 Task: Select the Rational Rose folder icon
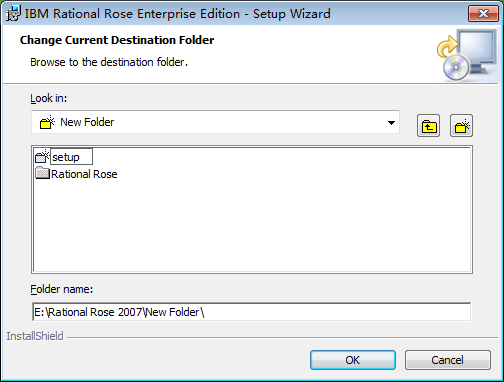pos(42,173)
